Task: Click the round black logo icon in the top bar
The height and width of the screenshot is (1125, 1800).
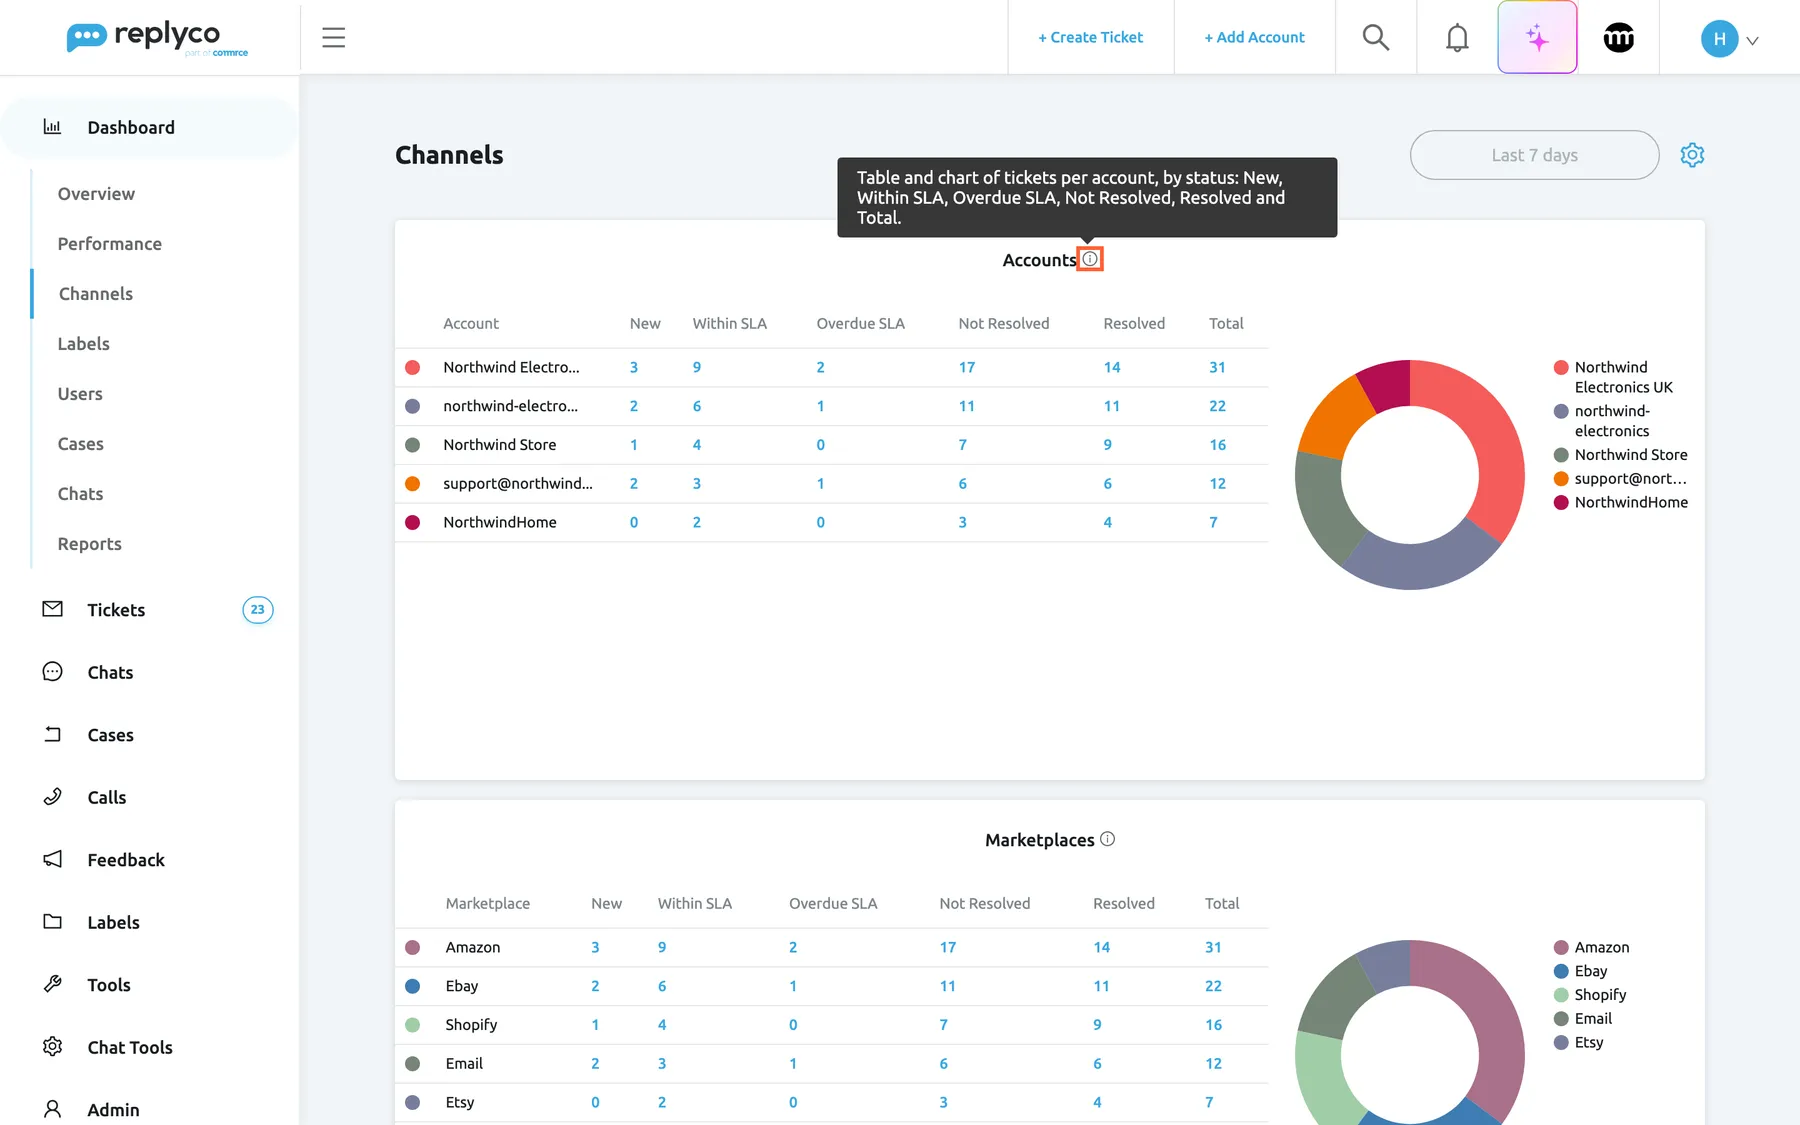Action: (1619, 37)
